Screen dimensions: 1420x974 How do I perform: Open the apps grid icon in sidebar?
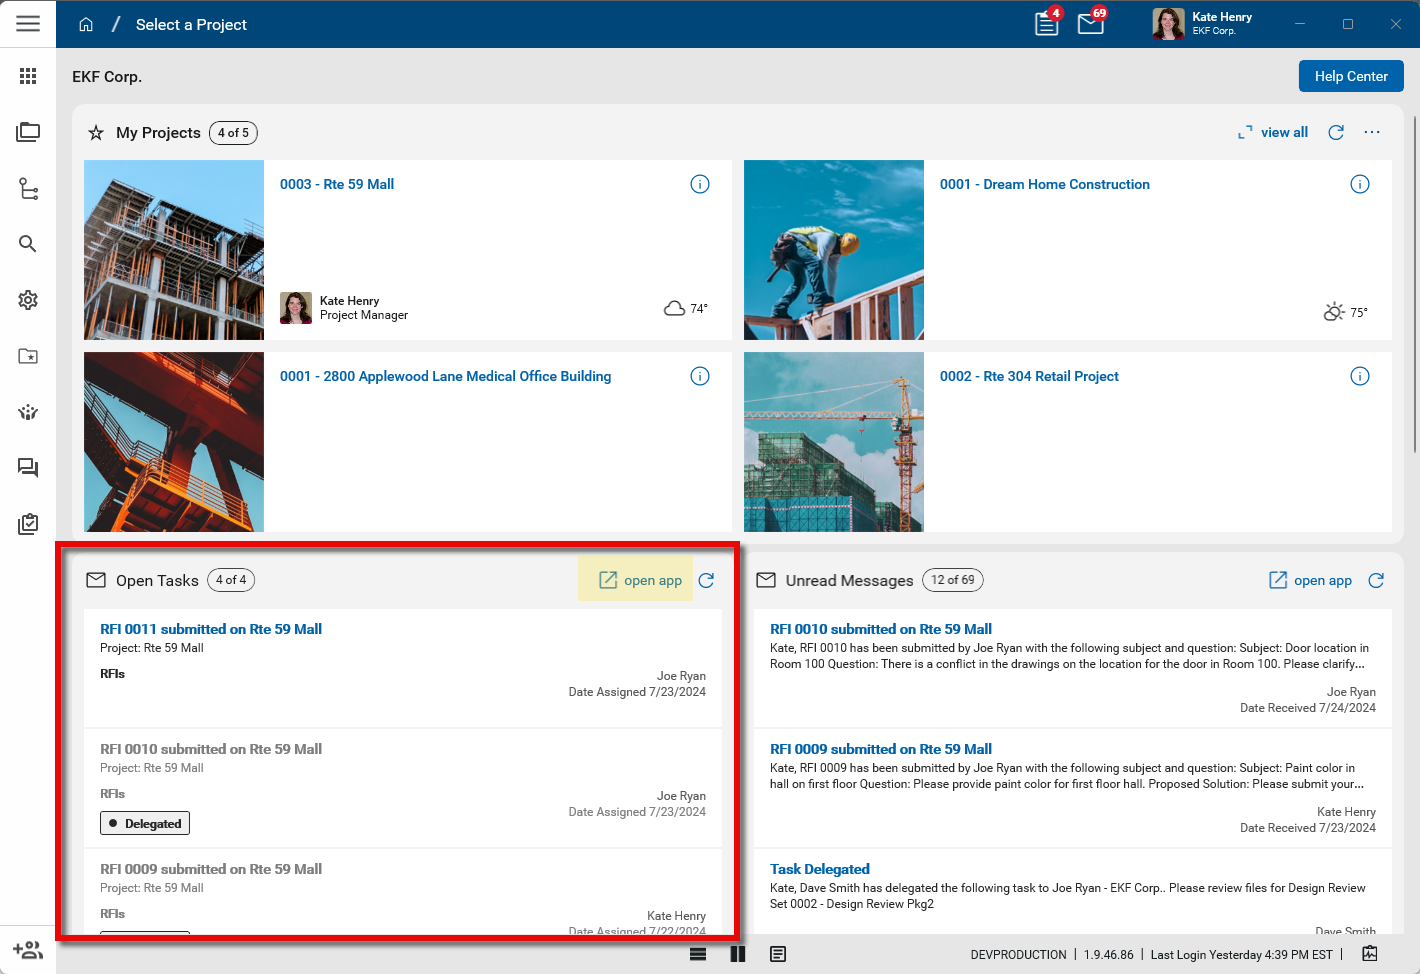[28, 76]
